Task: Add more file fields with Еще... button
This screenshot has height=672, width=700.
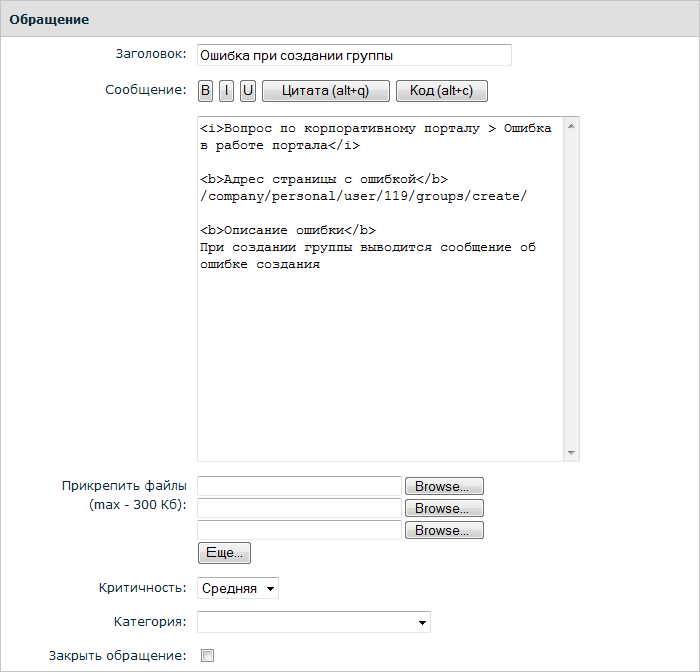Action: pos(224,553)
